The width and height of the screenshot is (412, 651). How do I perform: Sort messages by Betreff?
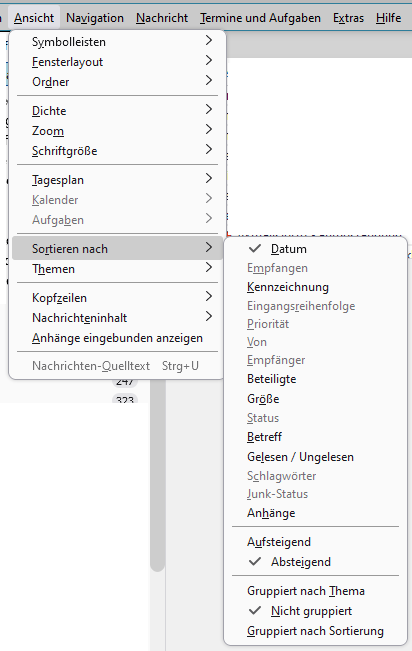click(315, 436)
